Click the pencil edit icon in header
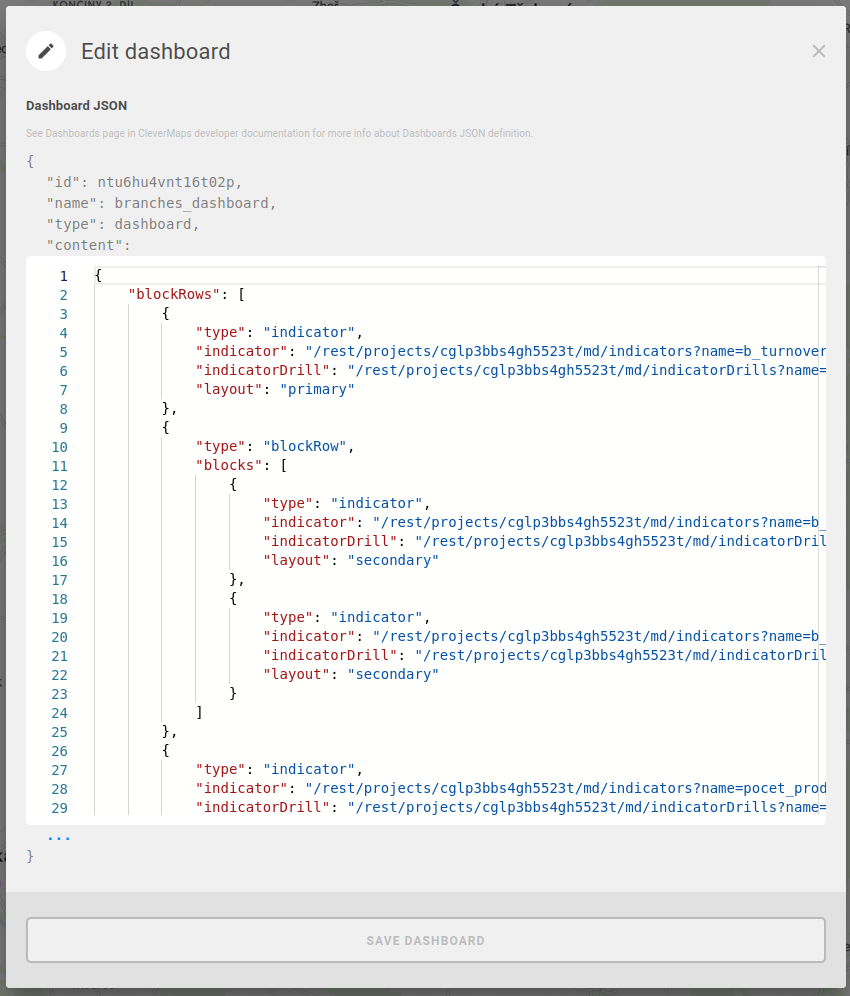This screenshot has height=996, width=850. [x=46, y=51]
